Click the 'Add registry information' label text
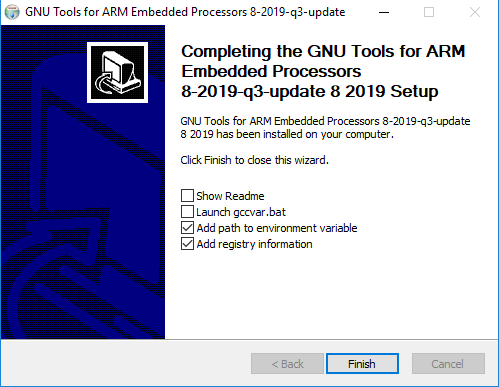The image size is (499, 387). (254, 244)
